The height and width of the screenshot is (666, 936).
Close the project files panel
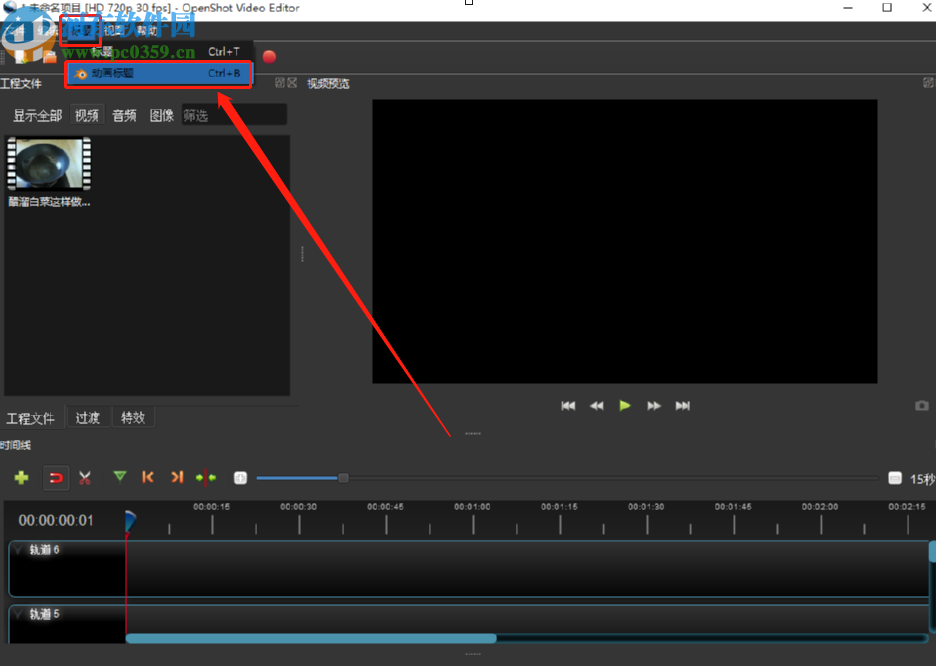coord(292,83)
